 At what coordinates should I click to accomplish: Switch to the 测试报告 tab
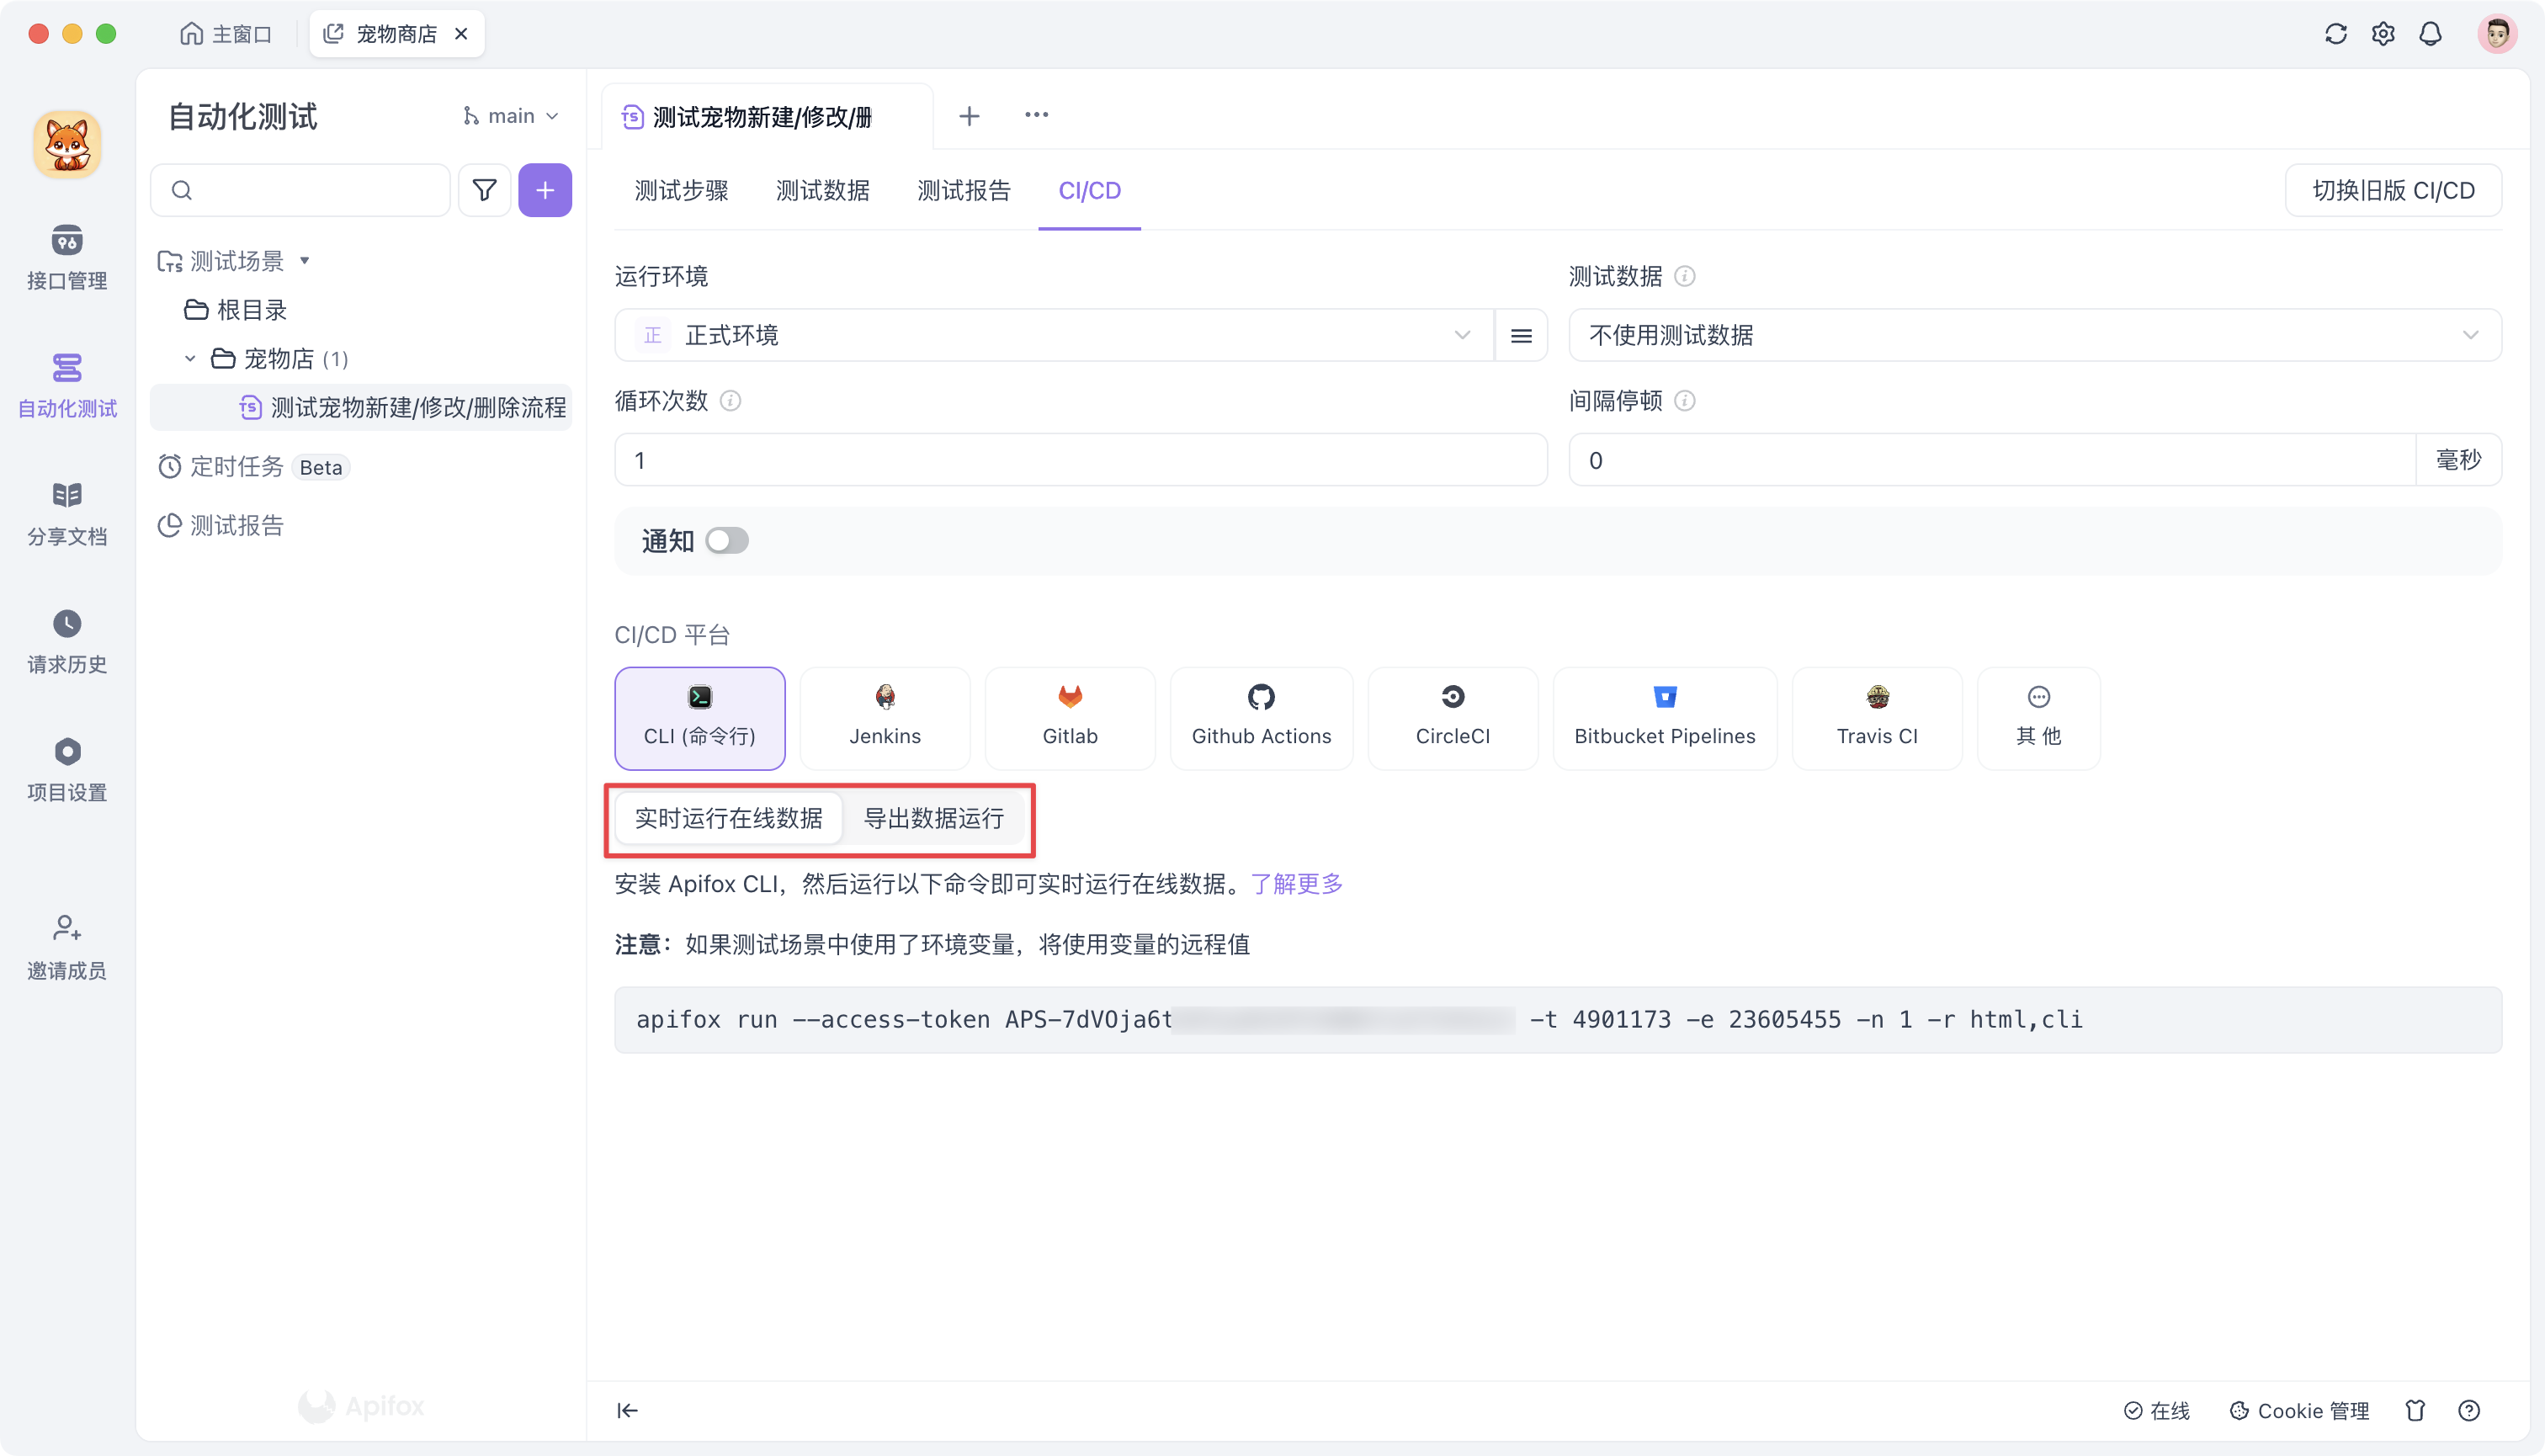[963, 190]
